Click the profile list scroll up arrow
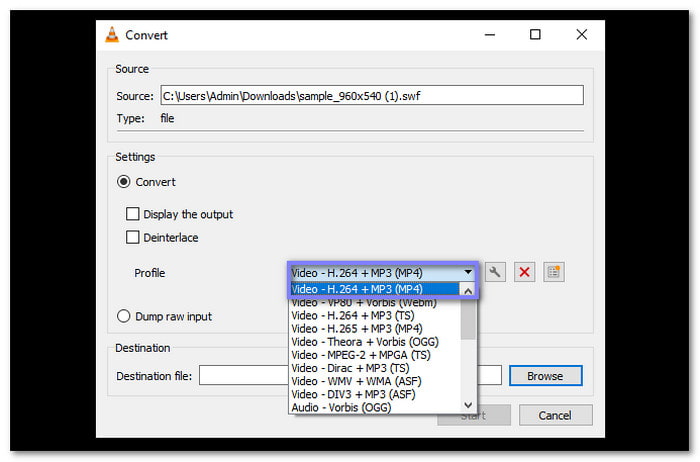 coord(468,291)
